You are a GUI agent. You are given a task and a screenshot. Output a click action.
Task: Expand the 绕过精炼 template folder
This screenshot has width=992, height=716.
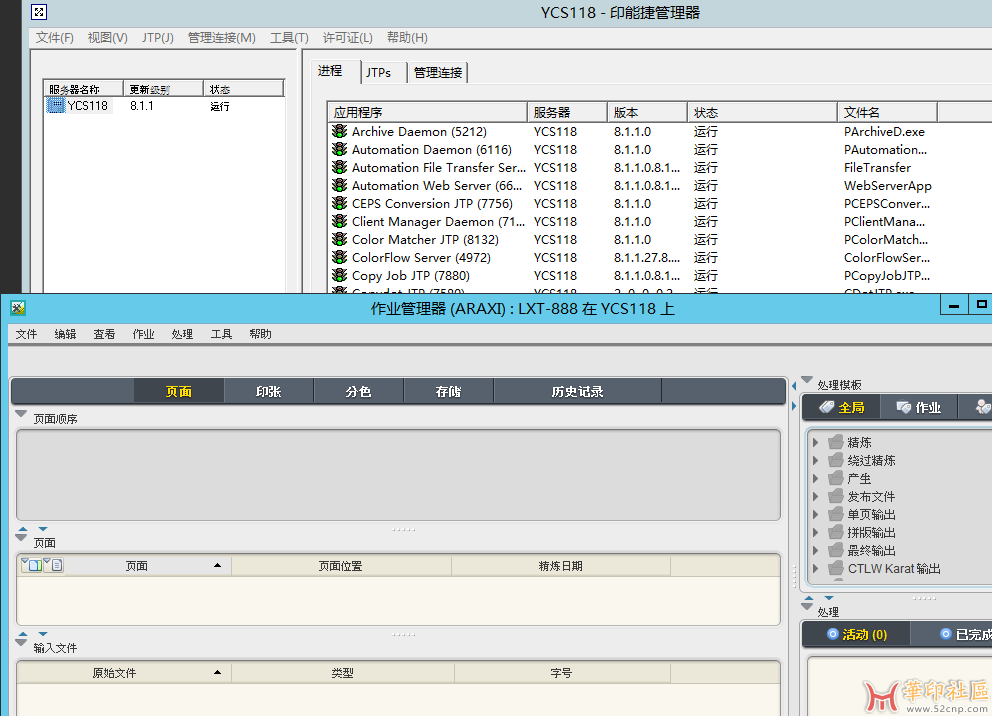click(x=815, y=460)
